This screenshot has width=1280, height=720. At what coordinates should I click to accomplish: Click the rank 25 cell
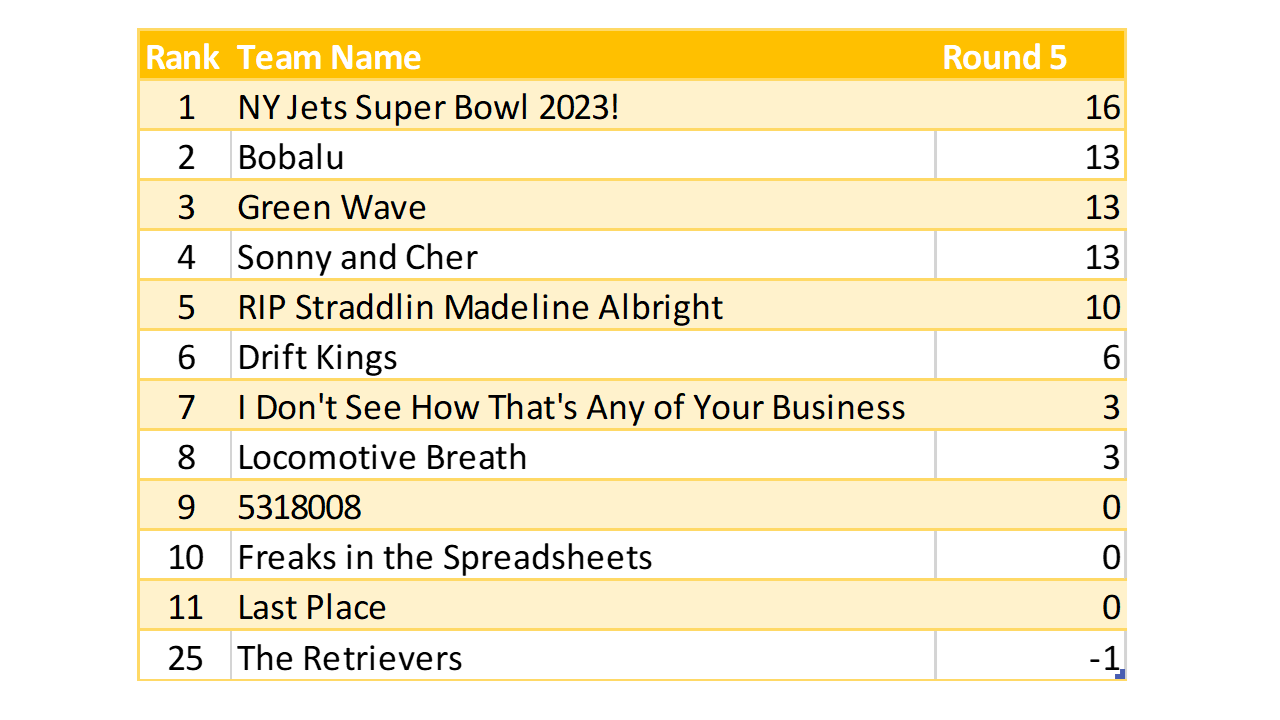pyautogui.click(x=185, y=657)
